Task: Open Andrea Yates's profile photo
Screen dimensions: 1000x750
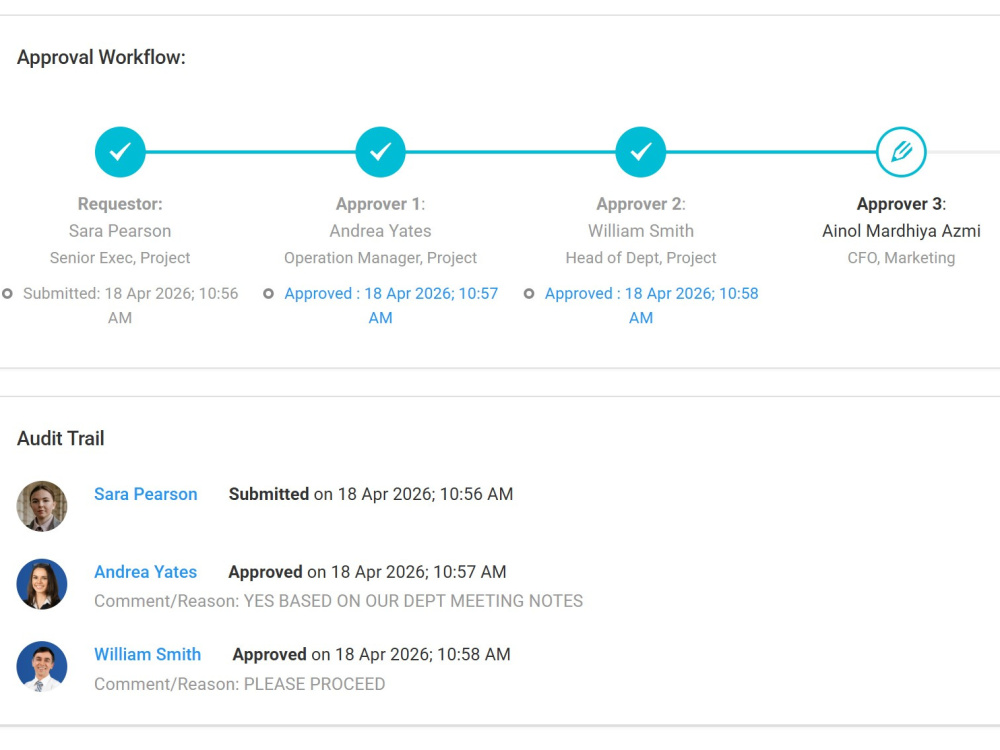Action: 41,584
